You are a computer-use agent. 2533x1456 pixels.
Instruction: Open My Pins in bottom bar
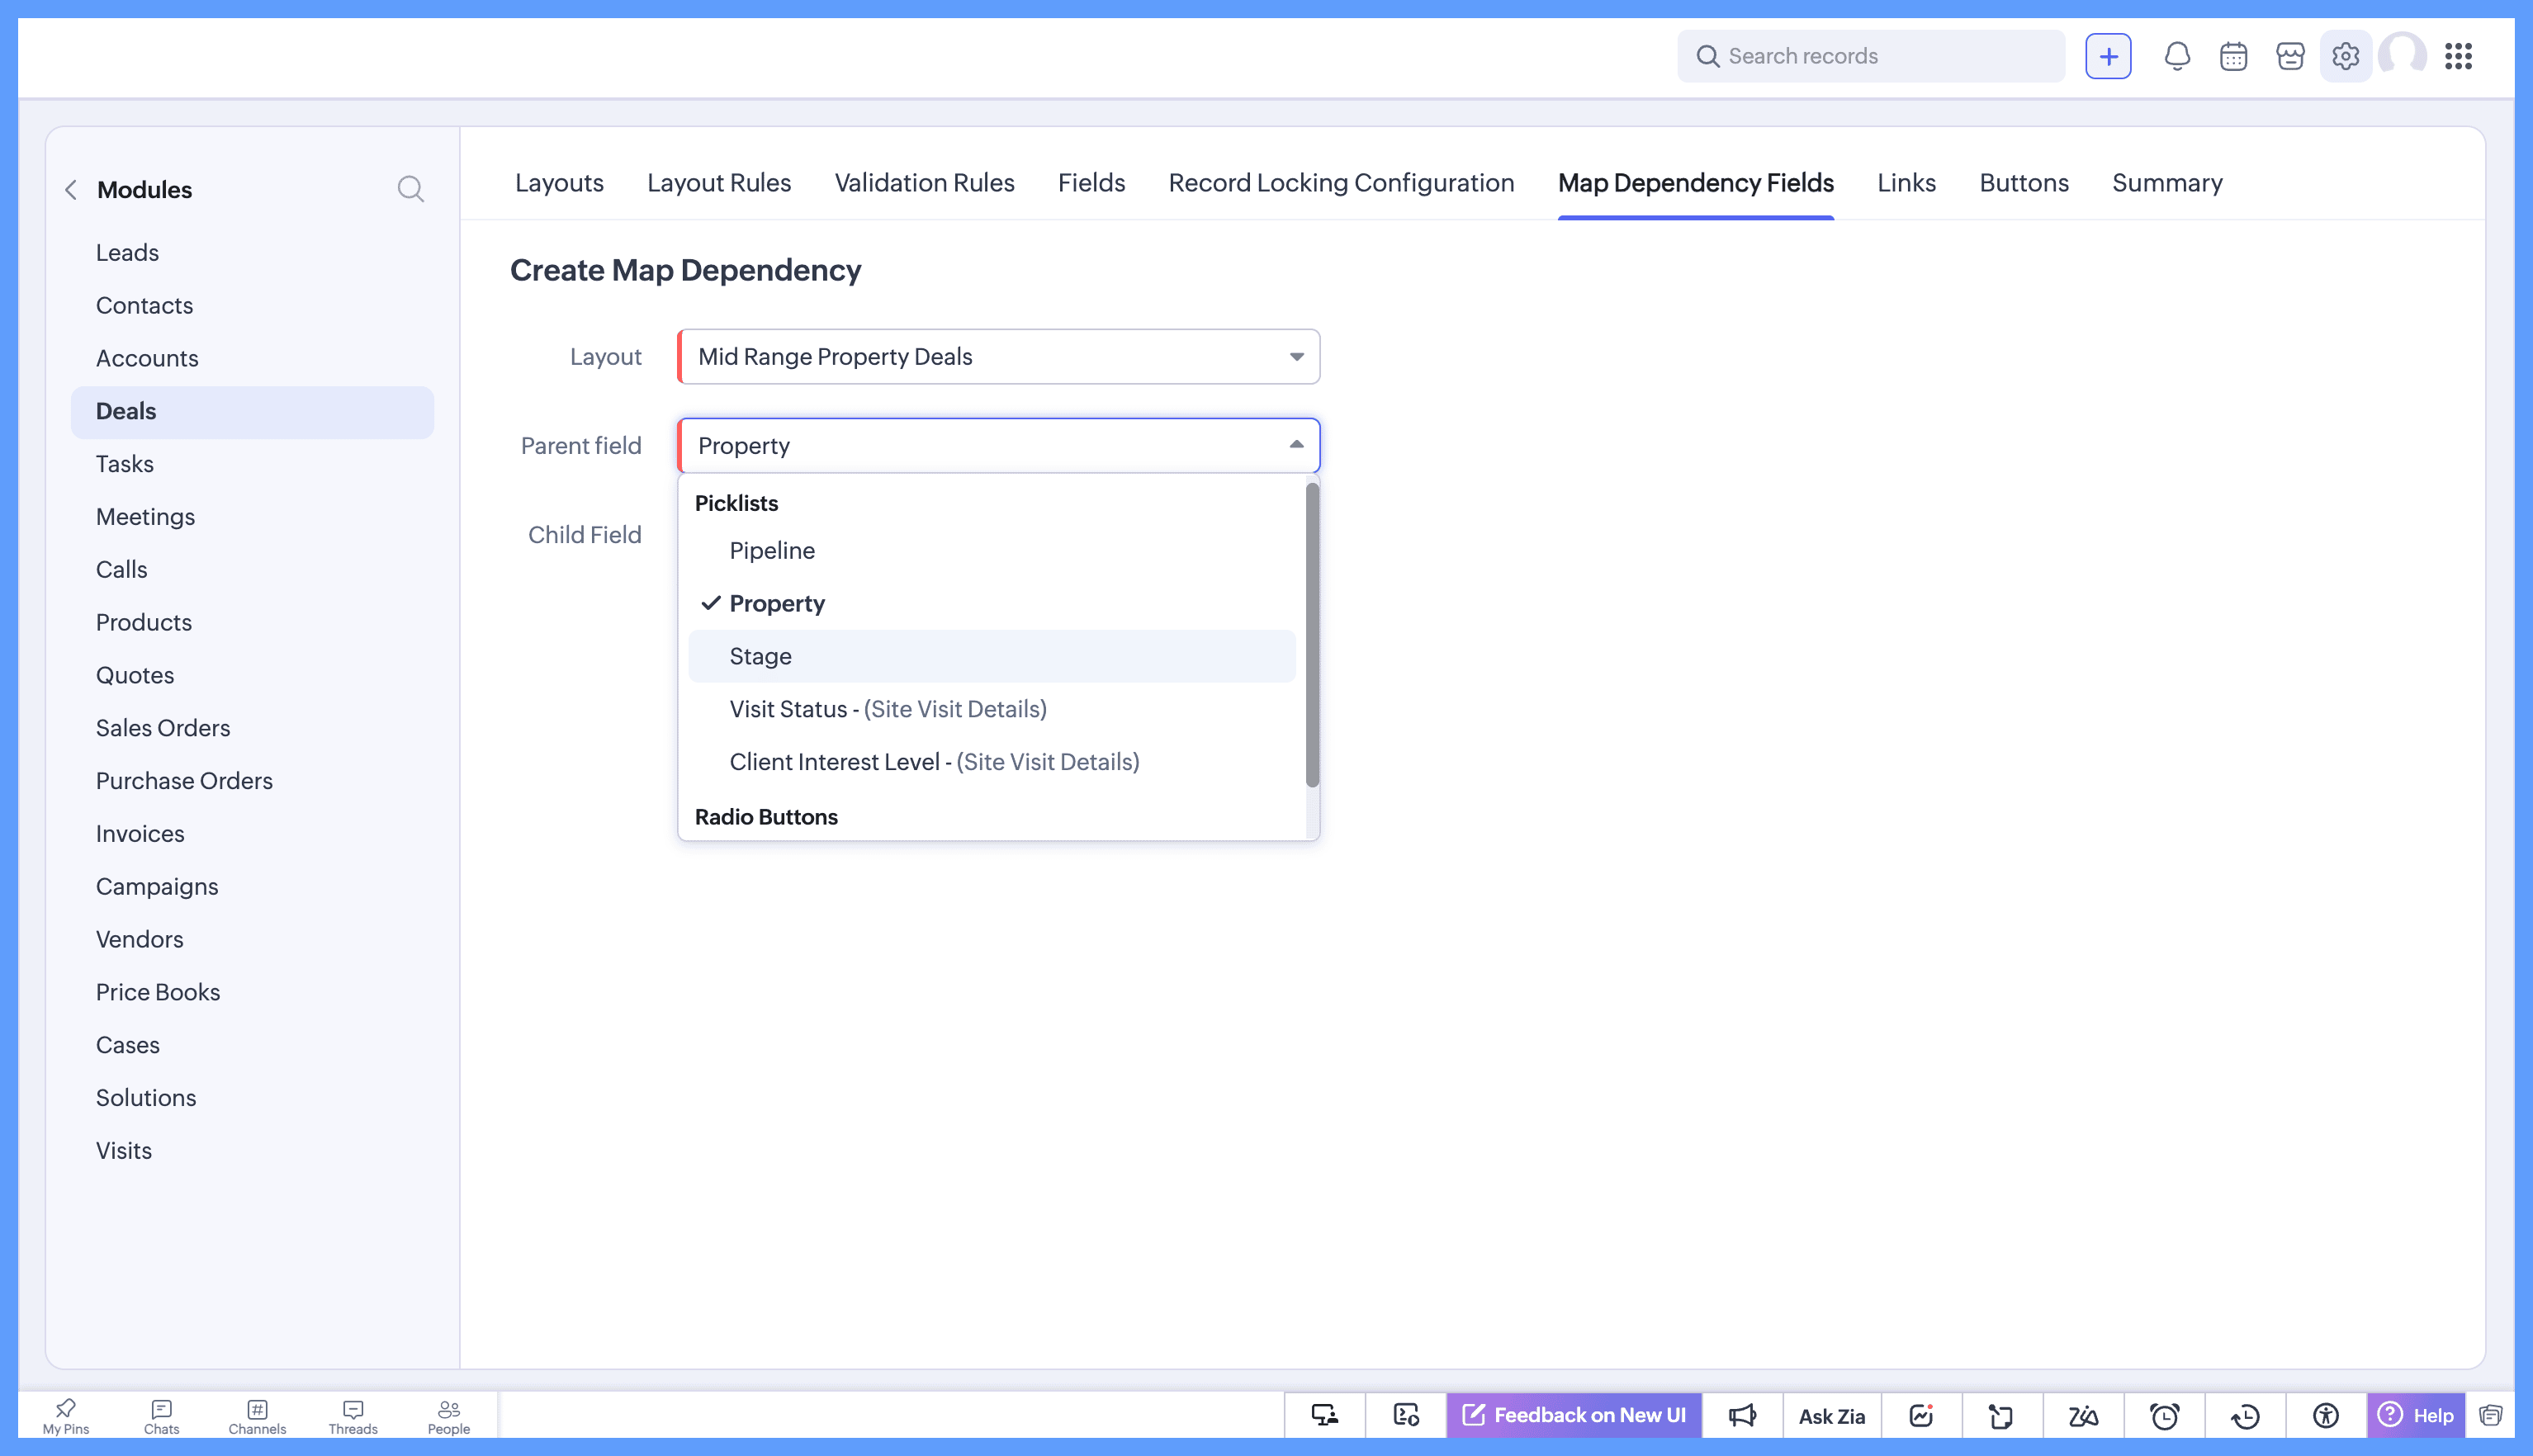(66, 1415)
